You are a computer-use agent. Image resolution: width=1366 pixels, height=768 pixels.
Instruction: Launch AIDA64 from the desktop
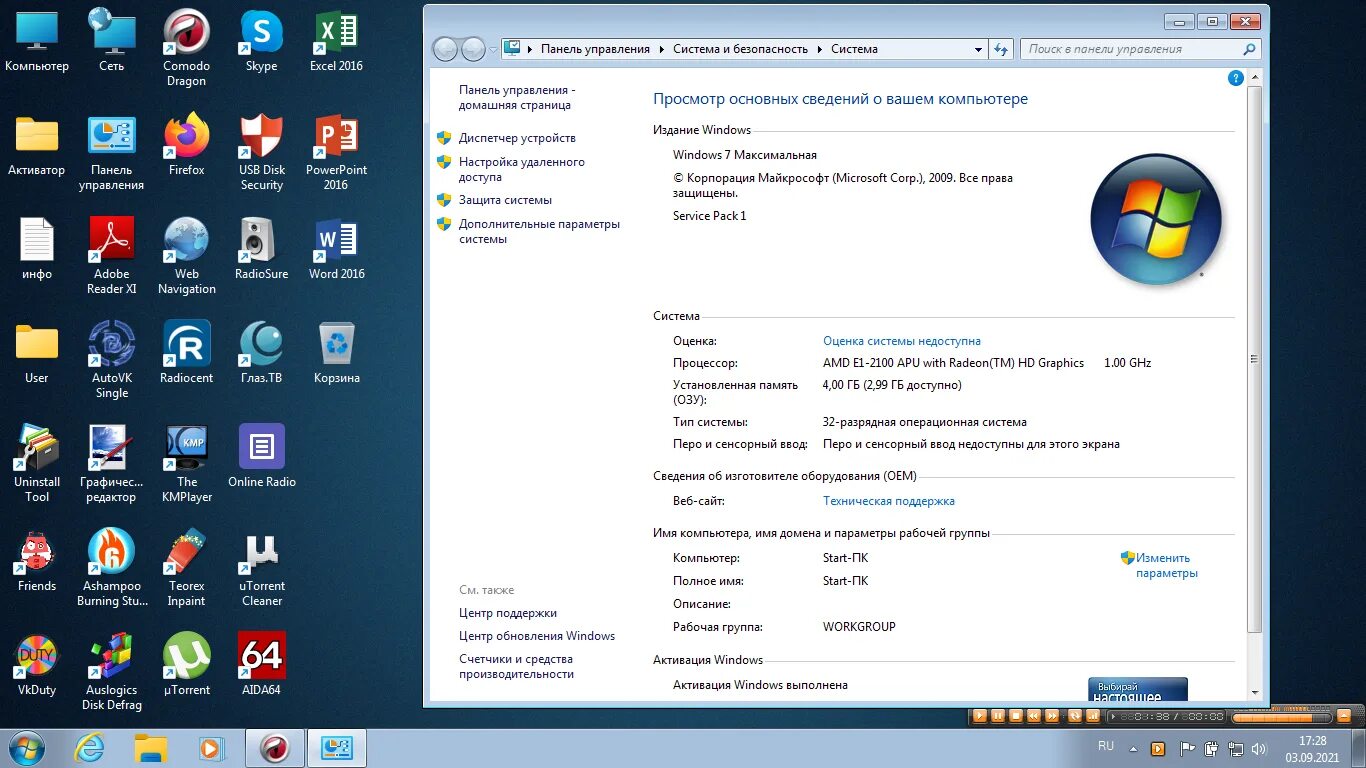[x=261, y=664]
